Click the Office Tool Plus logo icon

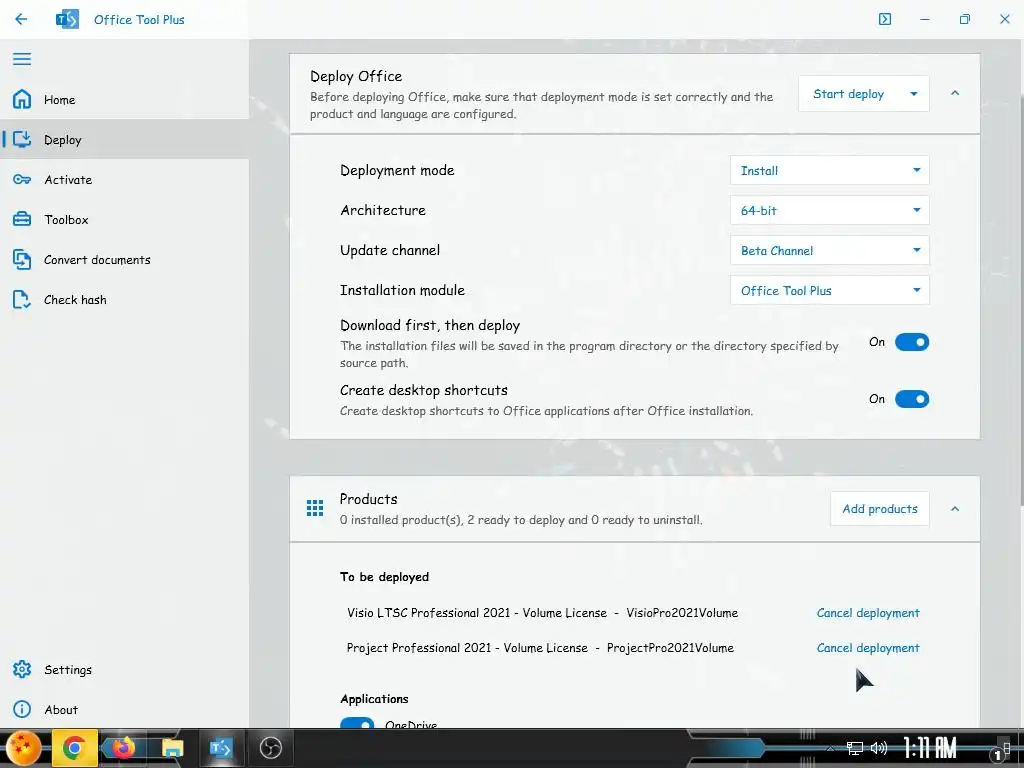click(67, 19)
